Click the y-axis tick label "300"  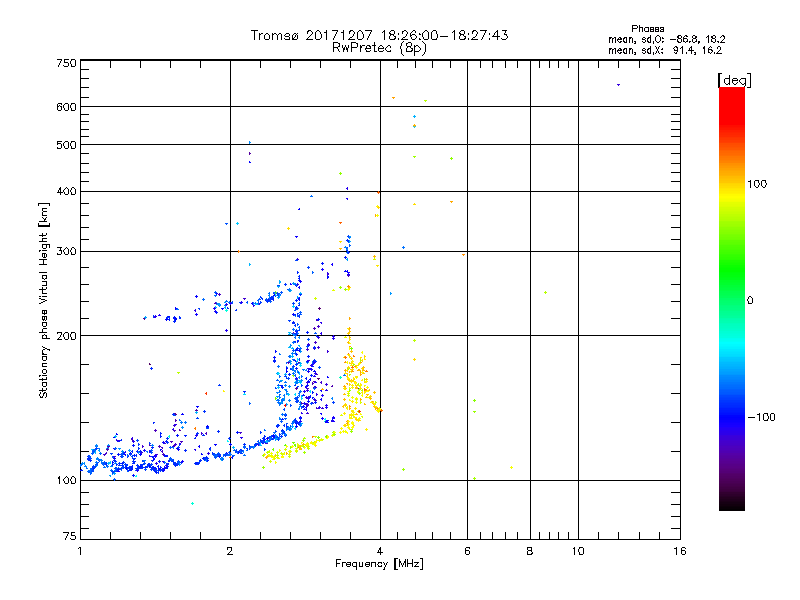[66, 252]
